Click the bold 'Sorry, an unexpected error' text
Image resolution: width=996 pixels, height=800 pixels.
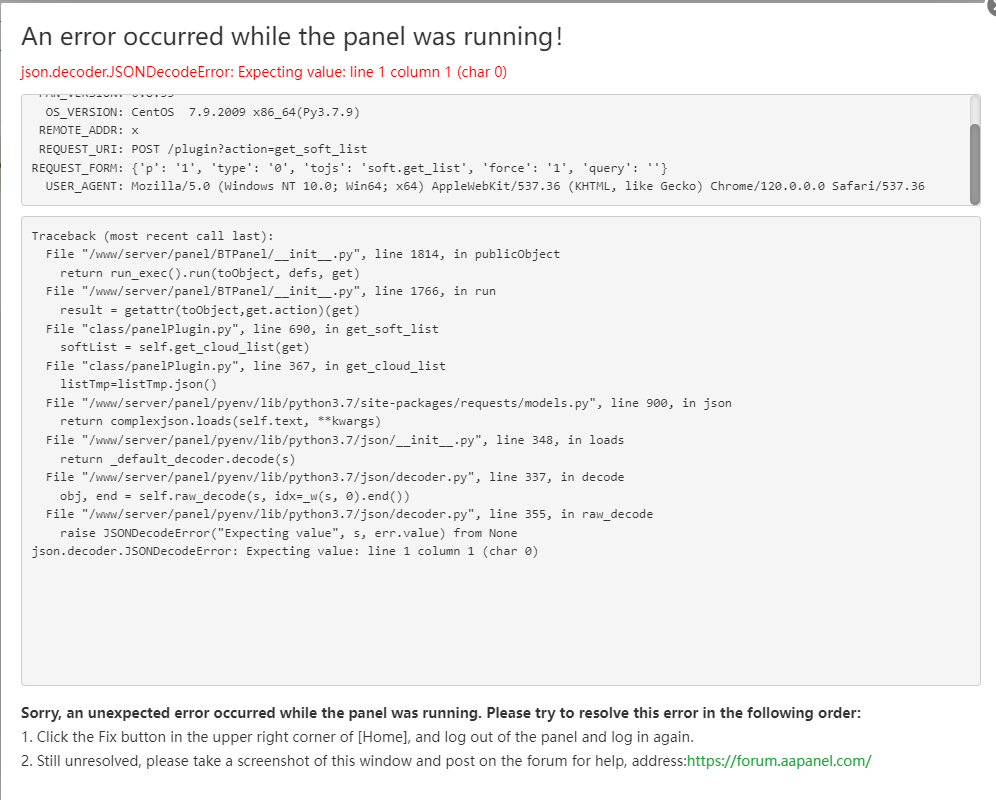point(440,713)
